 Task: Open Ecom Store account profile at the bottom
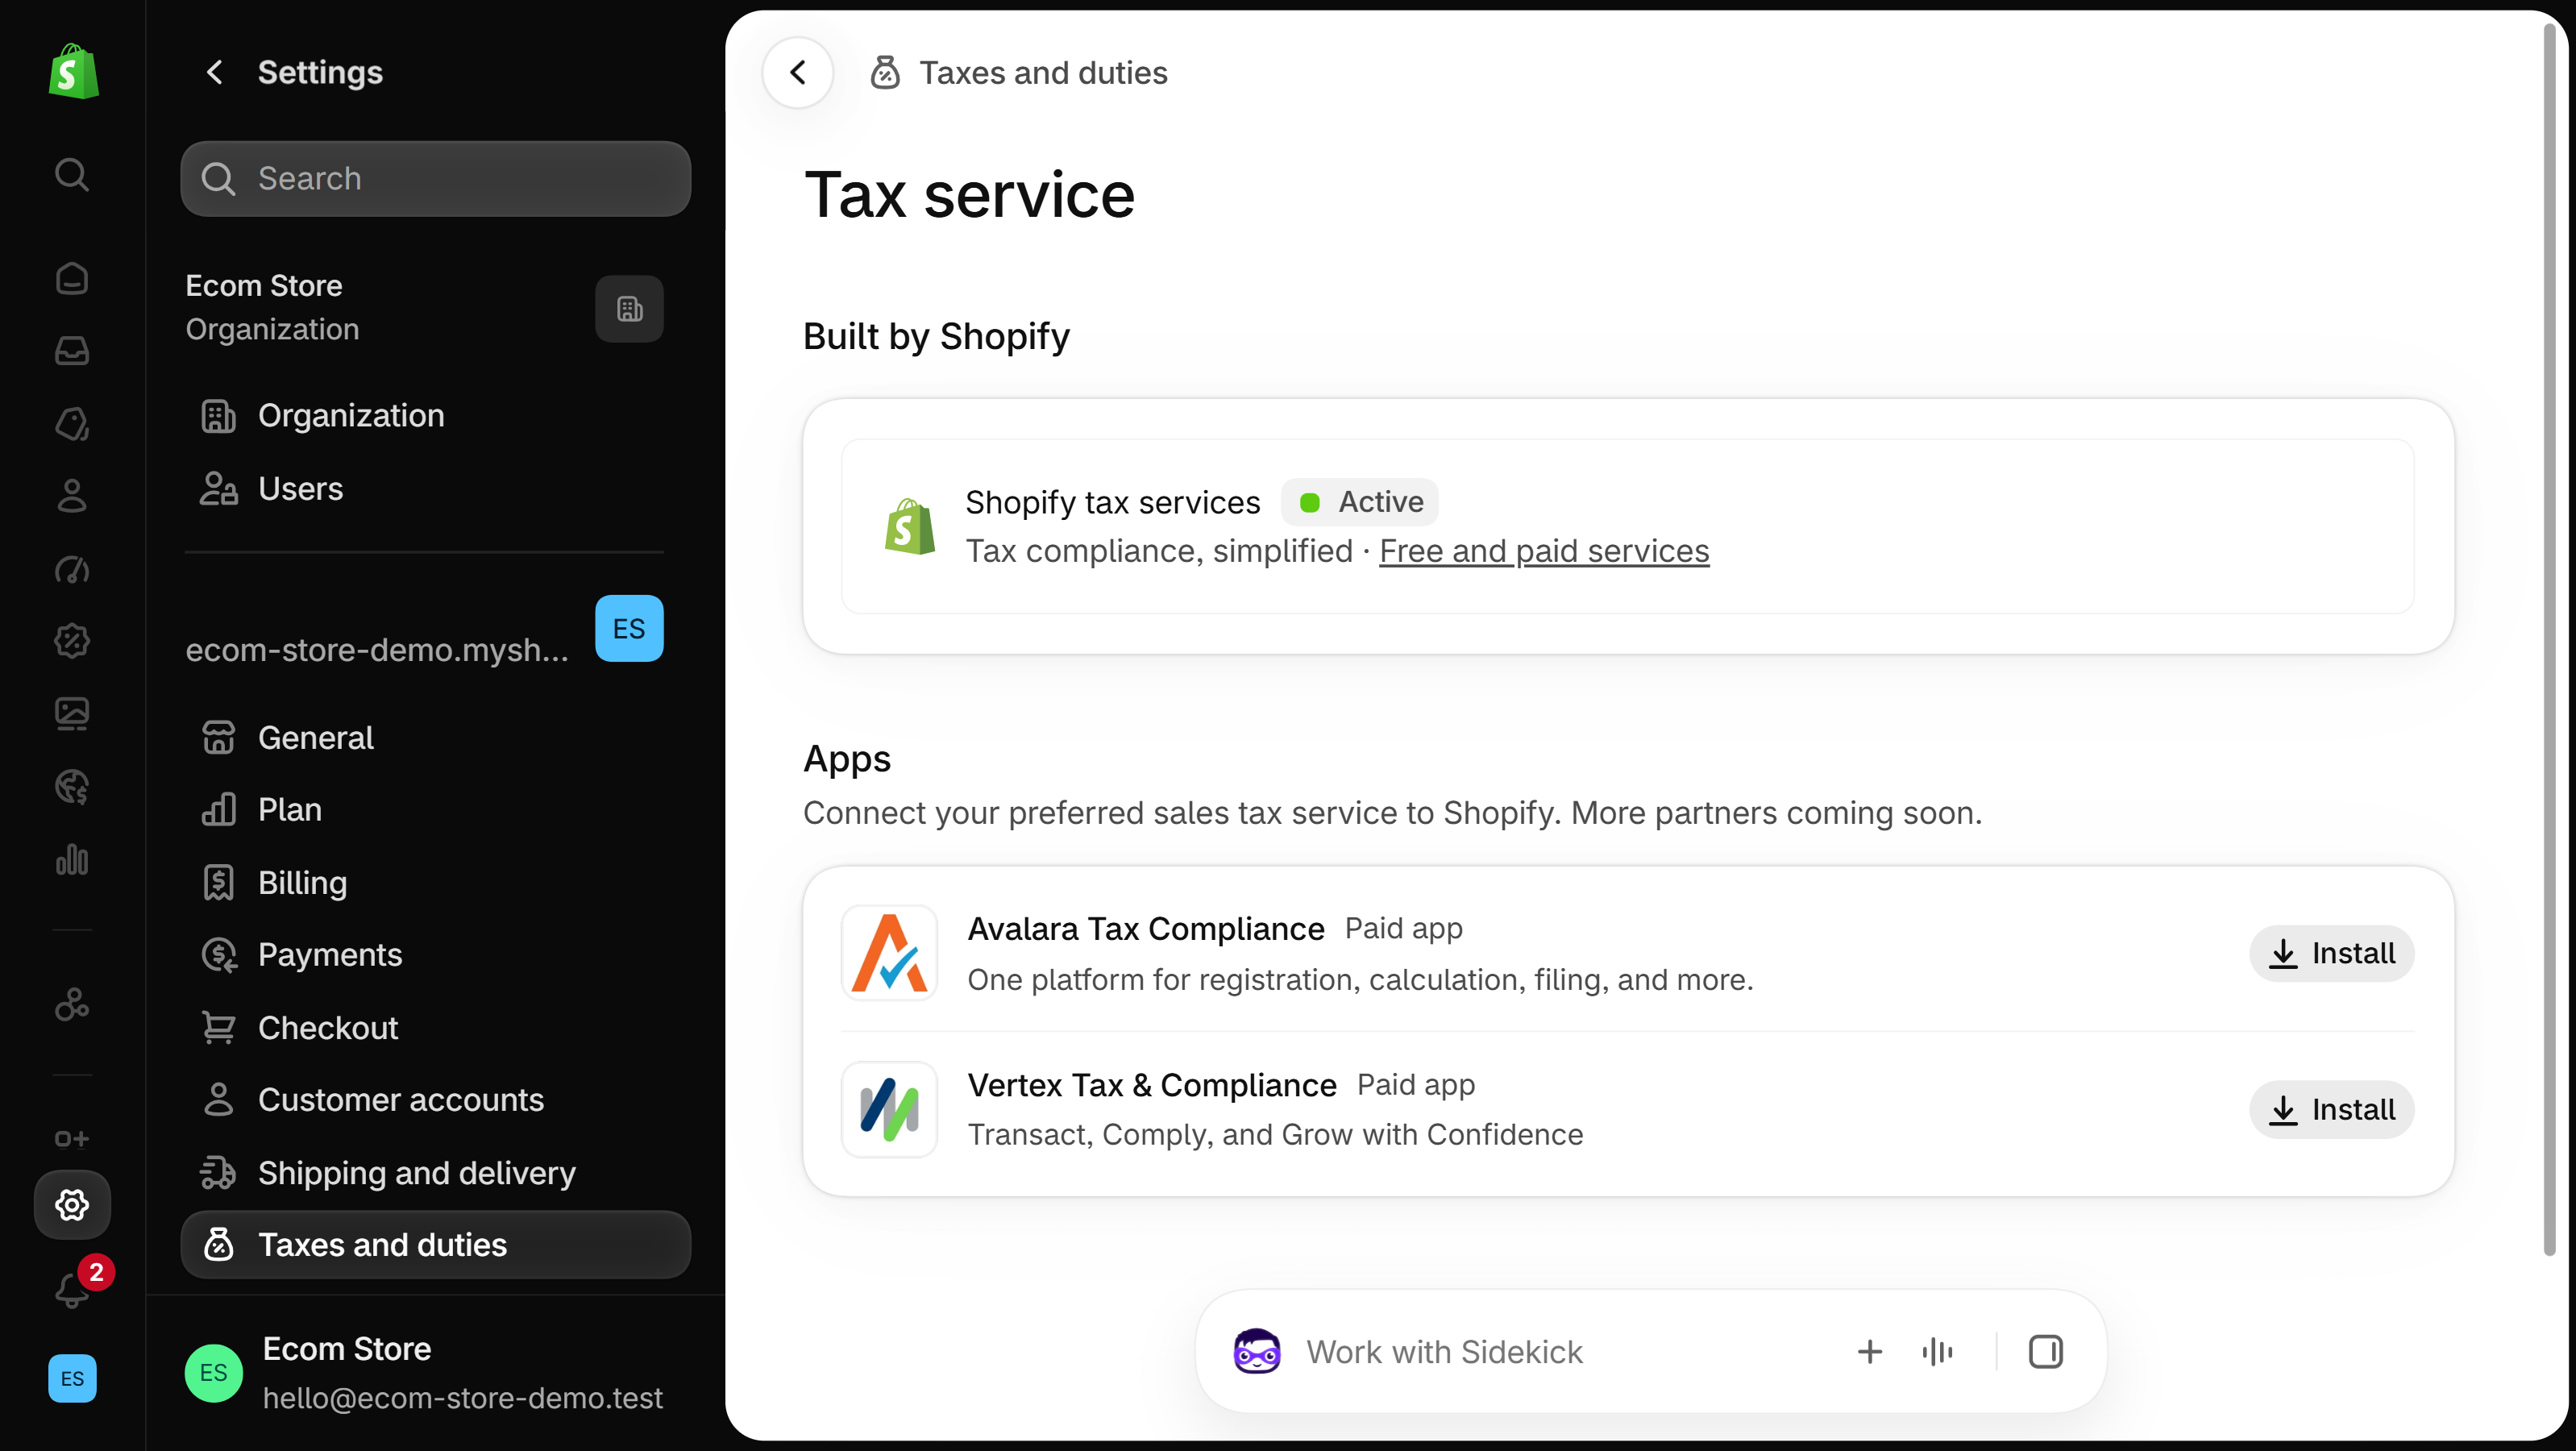click(424, 1373)
